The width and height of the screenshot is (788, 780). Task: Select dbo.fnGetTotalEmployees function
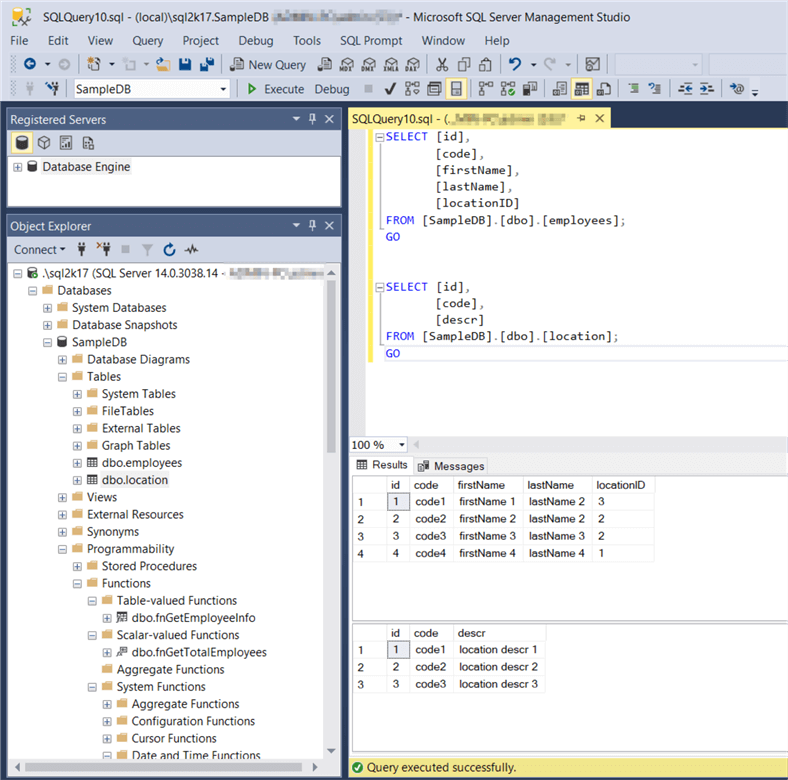point(199,652)
